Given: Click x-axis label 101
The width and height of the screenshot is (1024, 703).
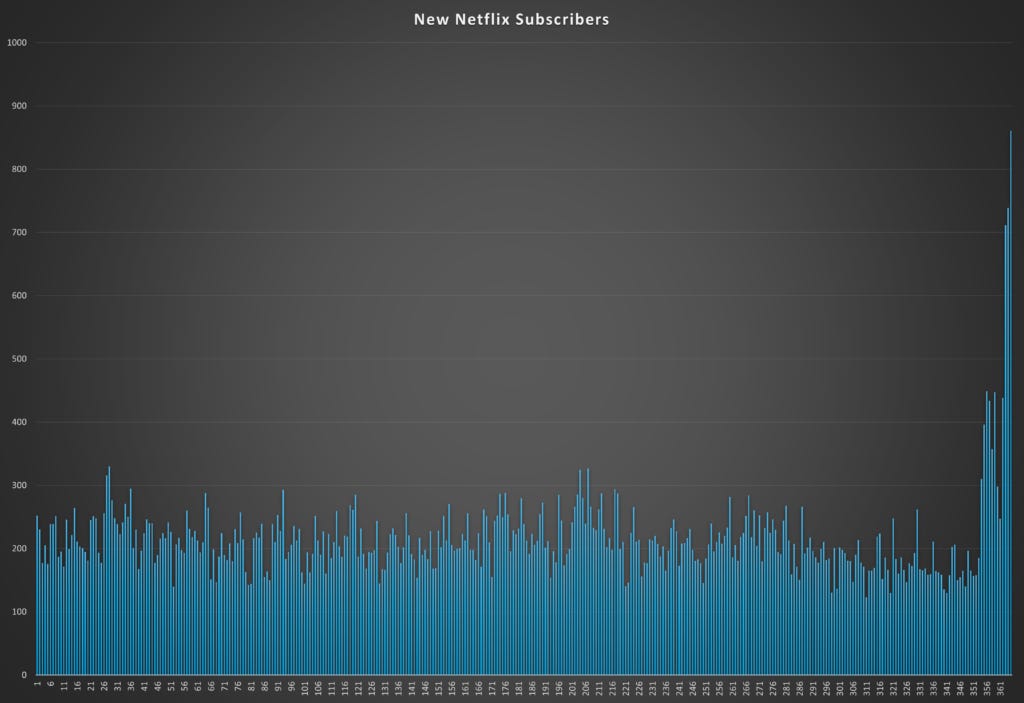Looking at the screenshot, I should (305, 689).
